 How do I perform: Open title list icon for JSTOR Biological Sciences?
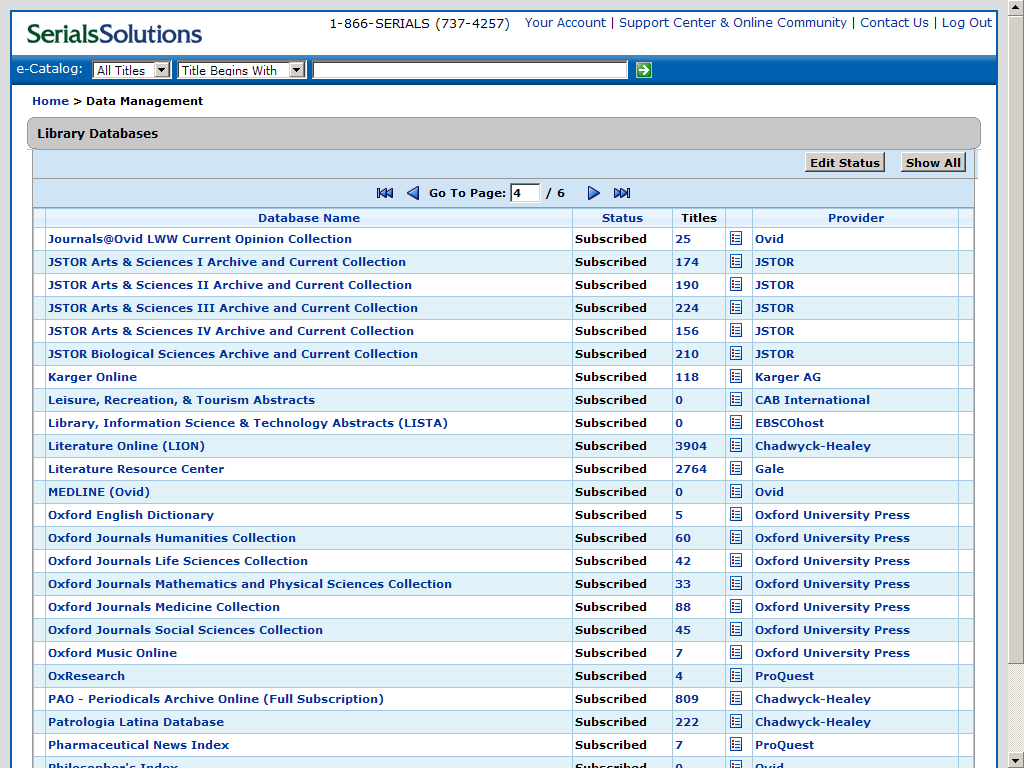(x=736, y=353)
